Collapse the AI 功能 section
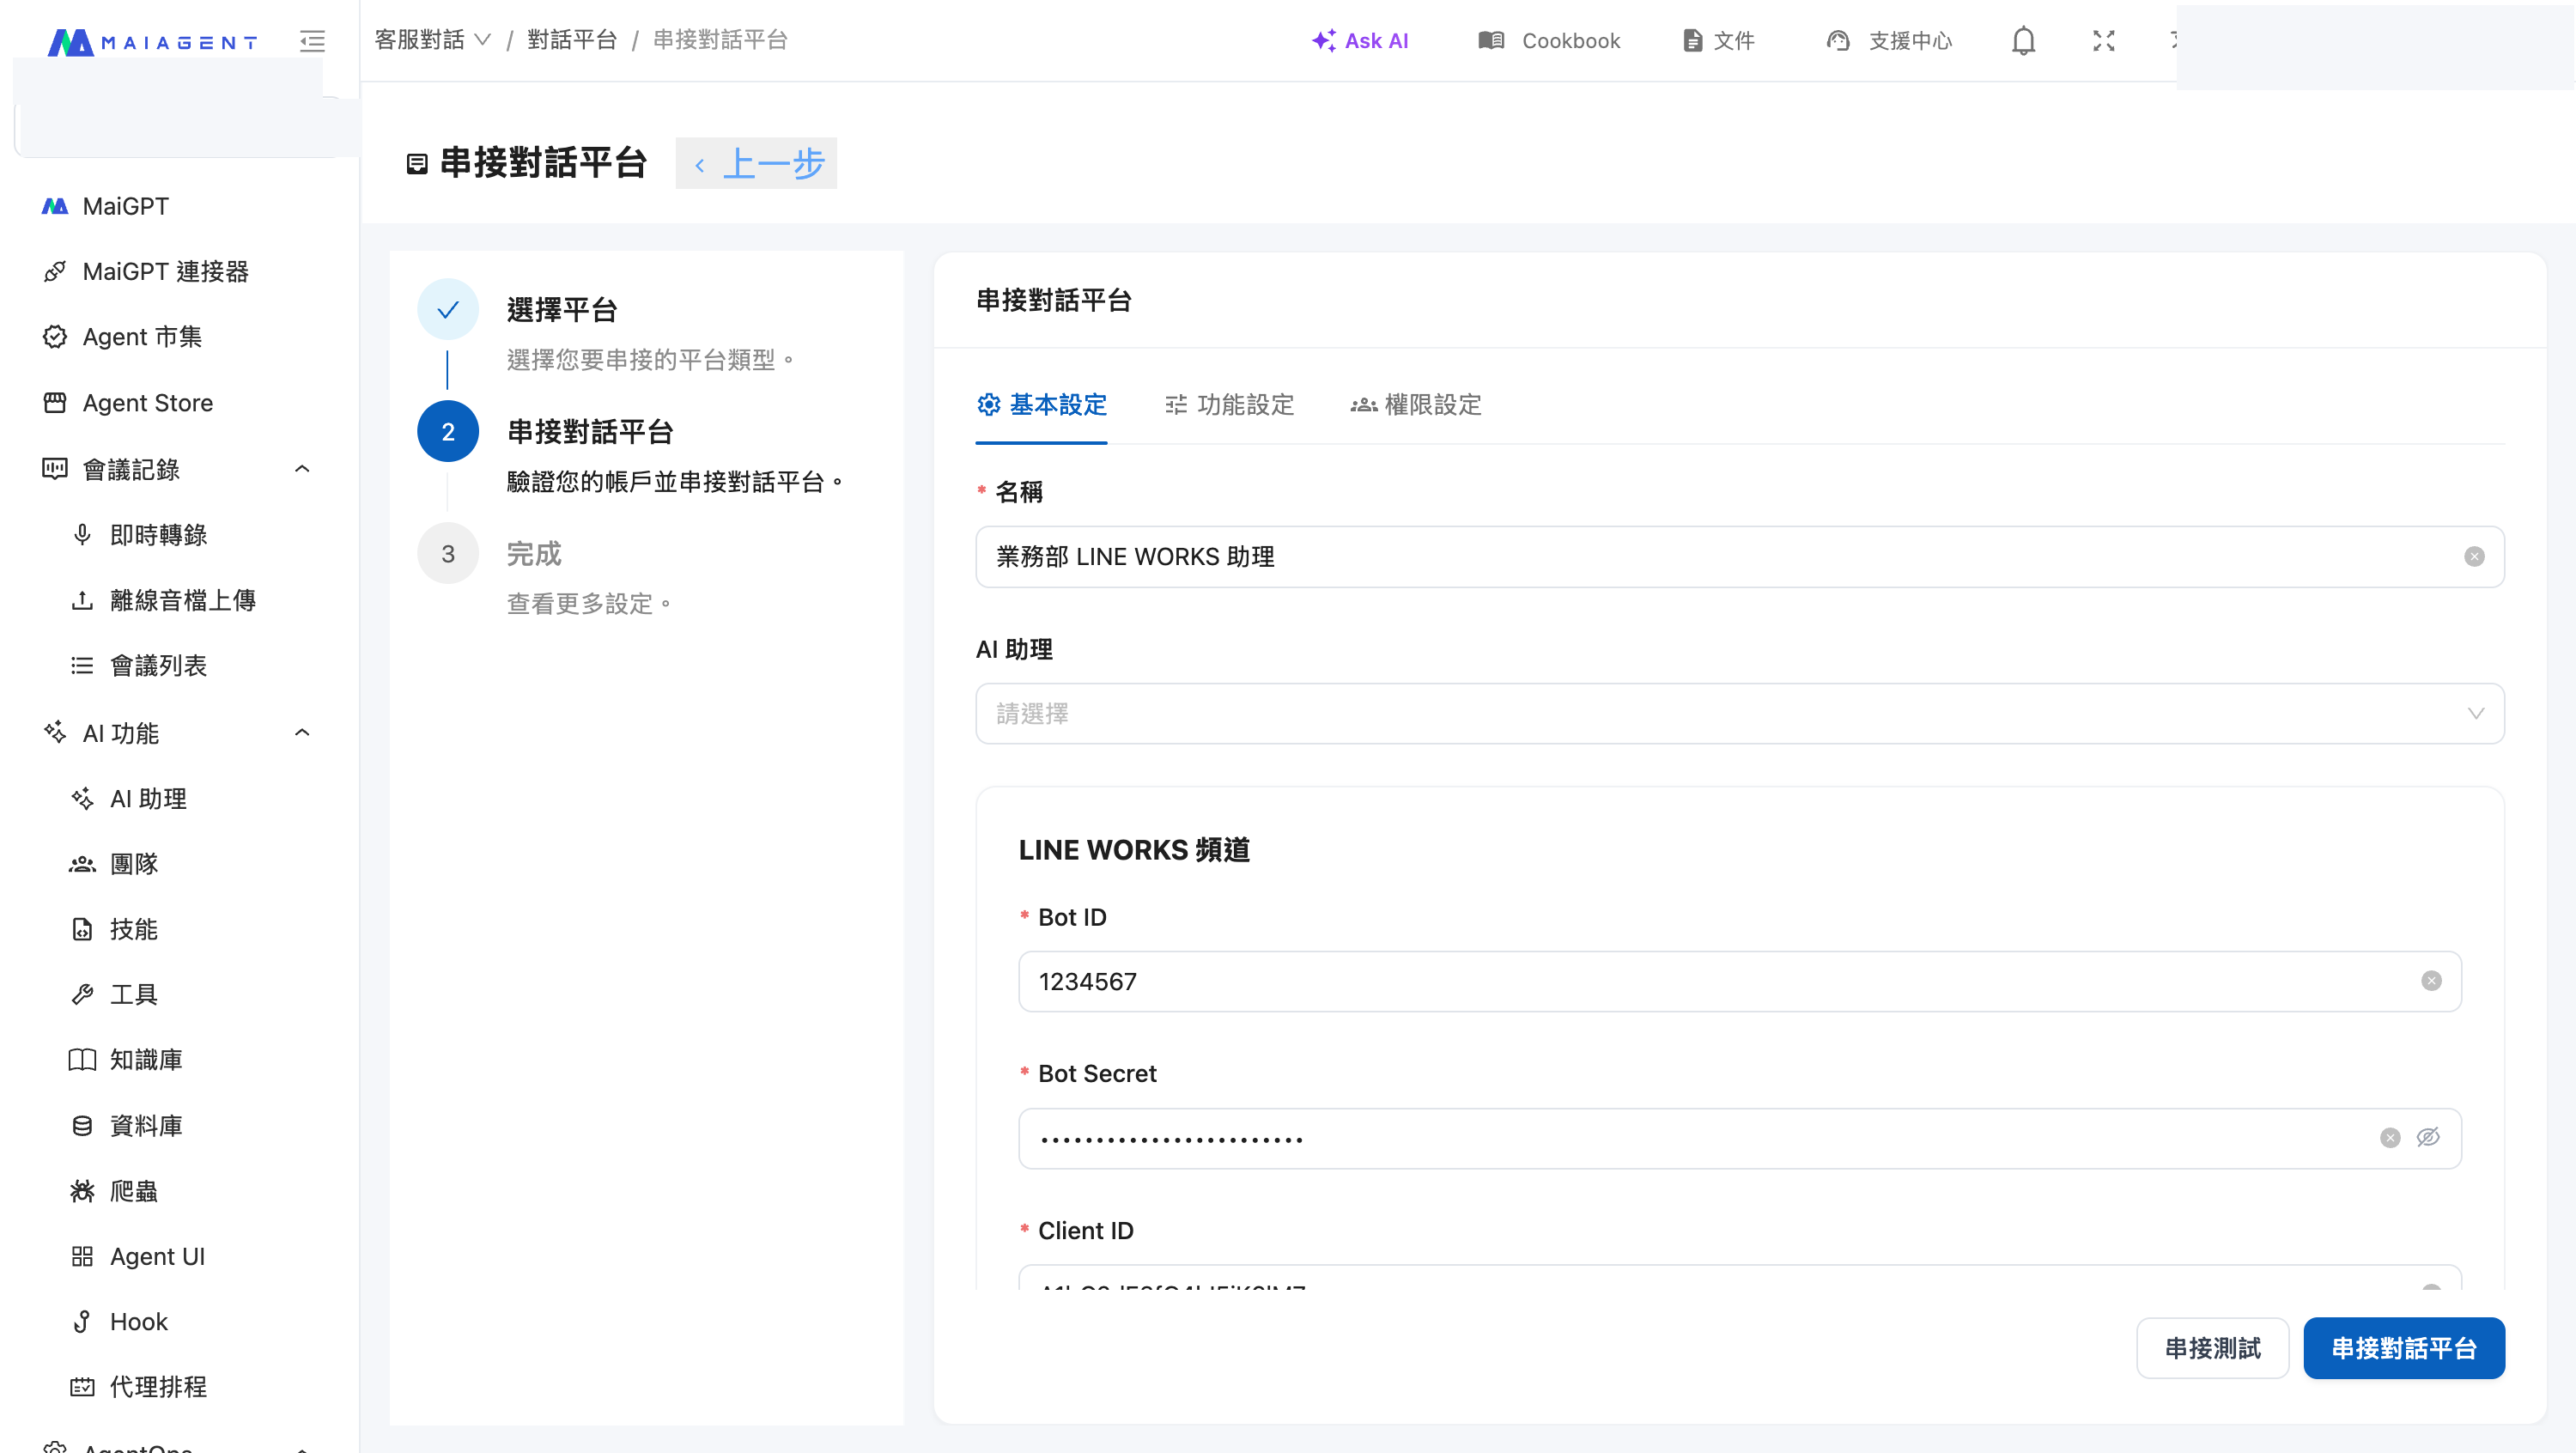2576x1453 pixels. 302,733
